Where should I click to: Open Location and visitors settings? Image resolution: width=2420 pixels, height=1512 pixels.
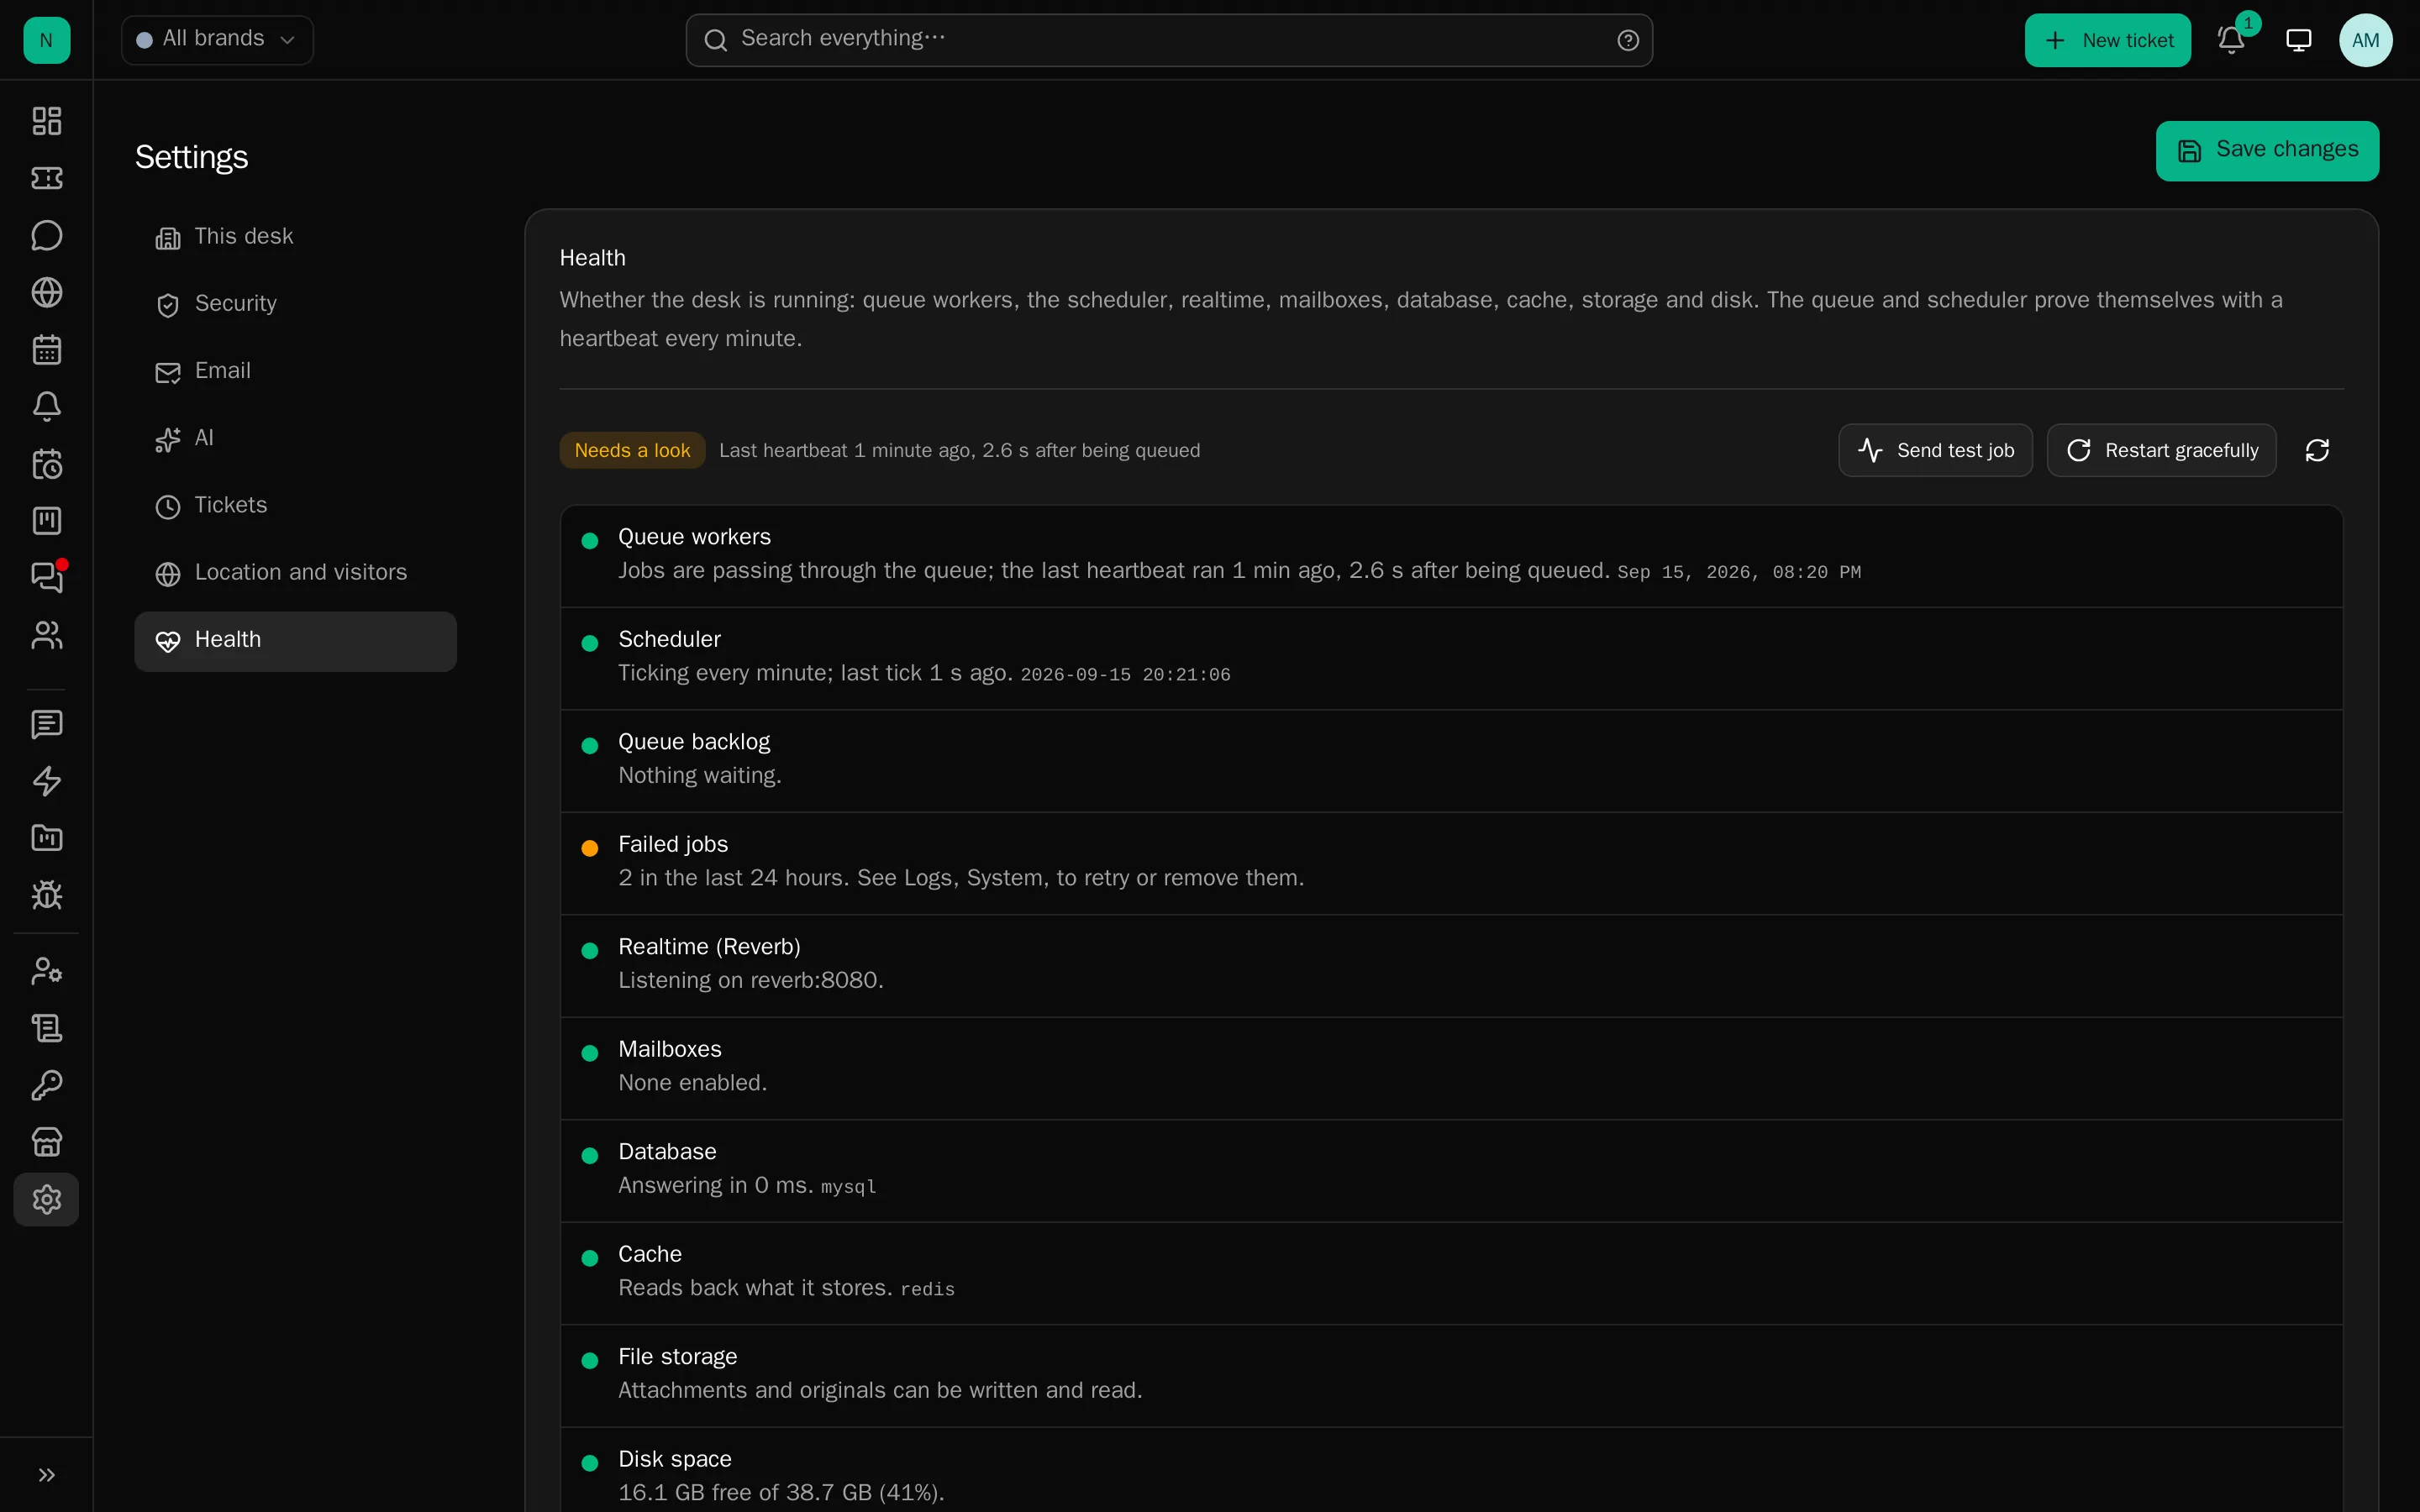(295, 573)
